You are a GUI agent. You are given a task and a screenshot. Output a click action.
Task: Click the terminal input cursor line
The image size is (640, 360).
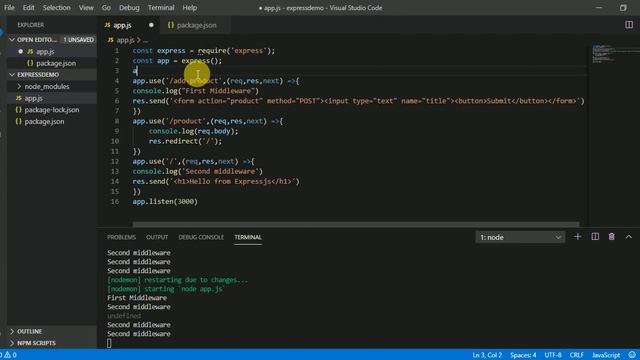tap(109, 343)
